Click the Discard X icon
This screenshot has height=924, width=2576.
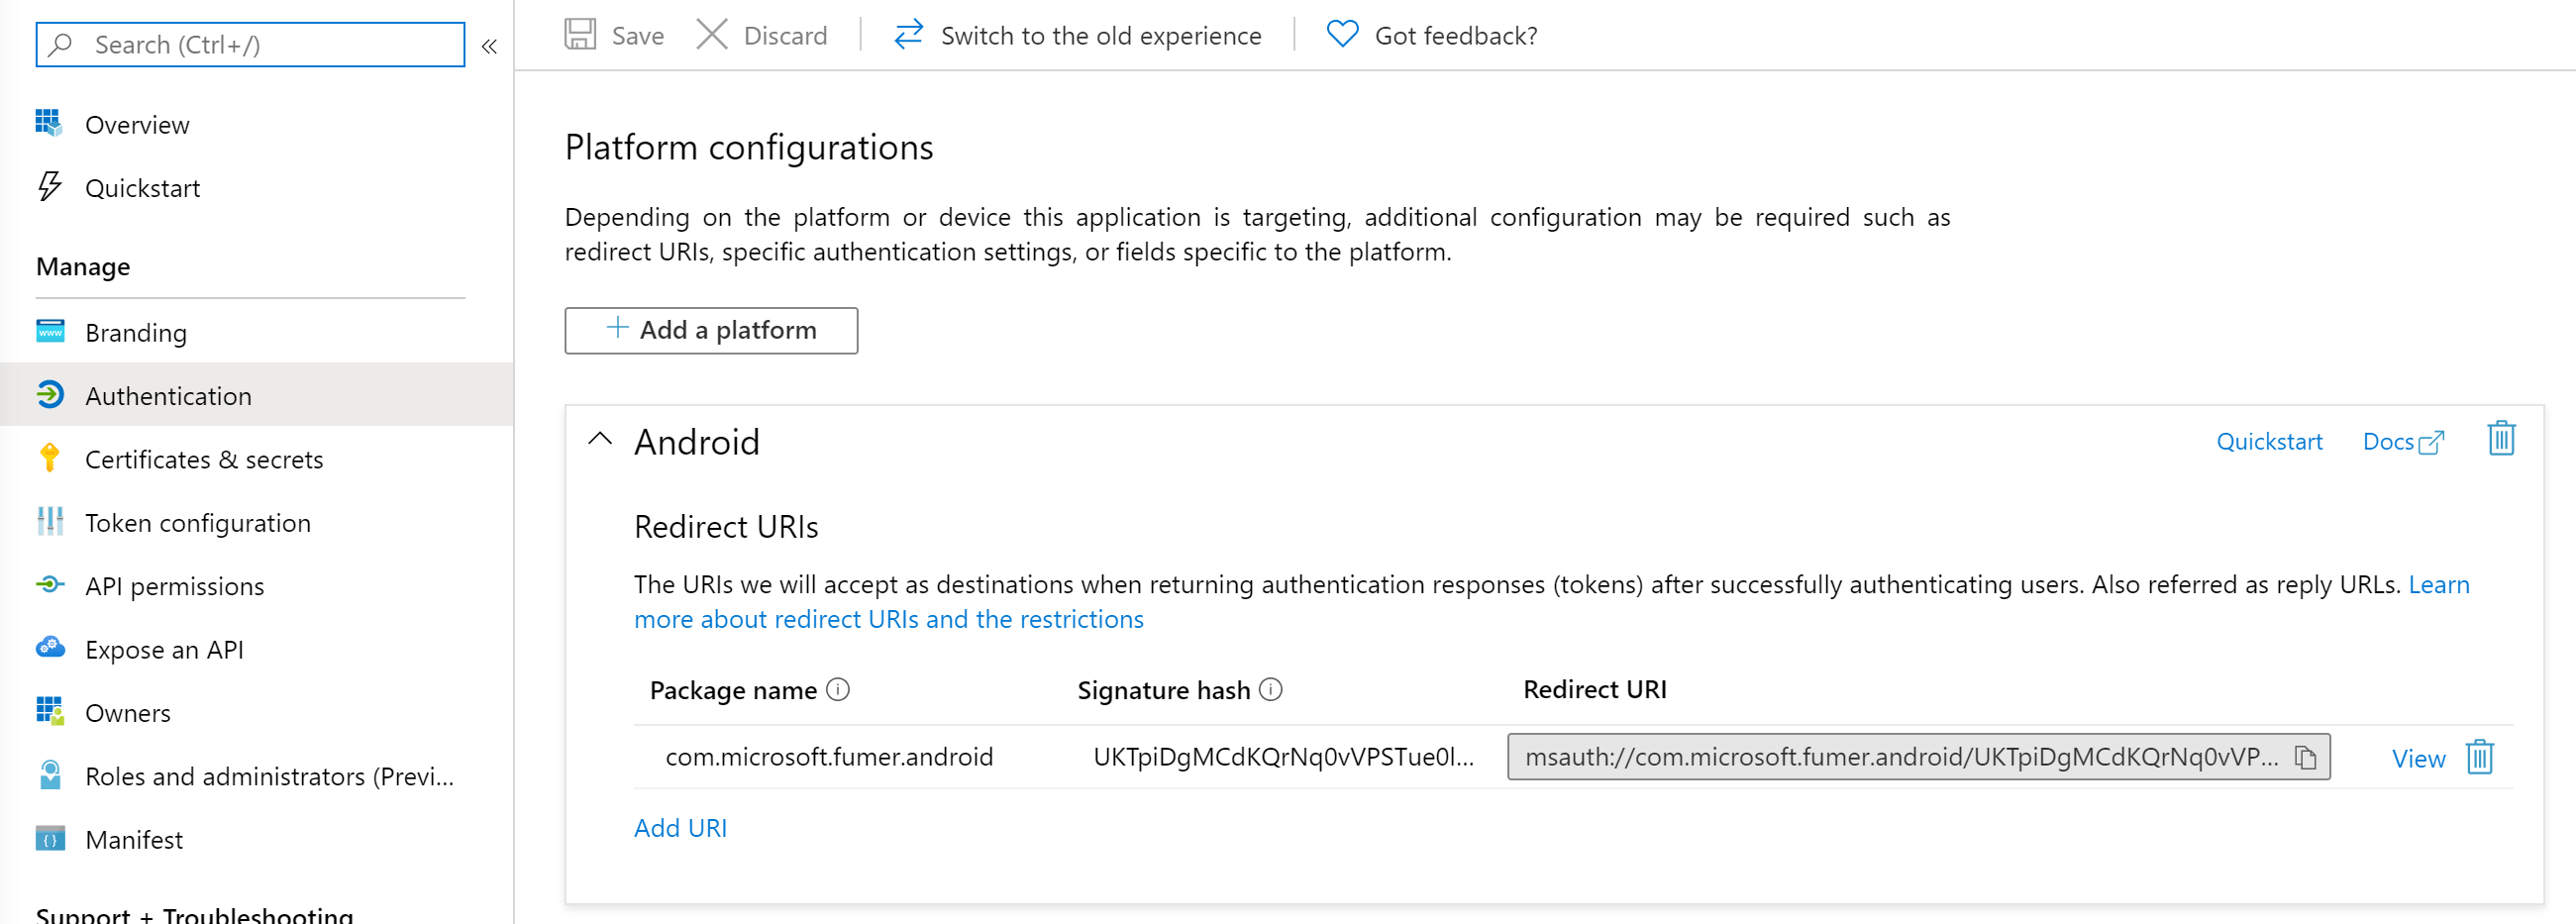tap(711, 35)
